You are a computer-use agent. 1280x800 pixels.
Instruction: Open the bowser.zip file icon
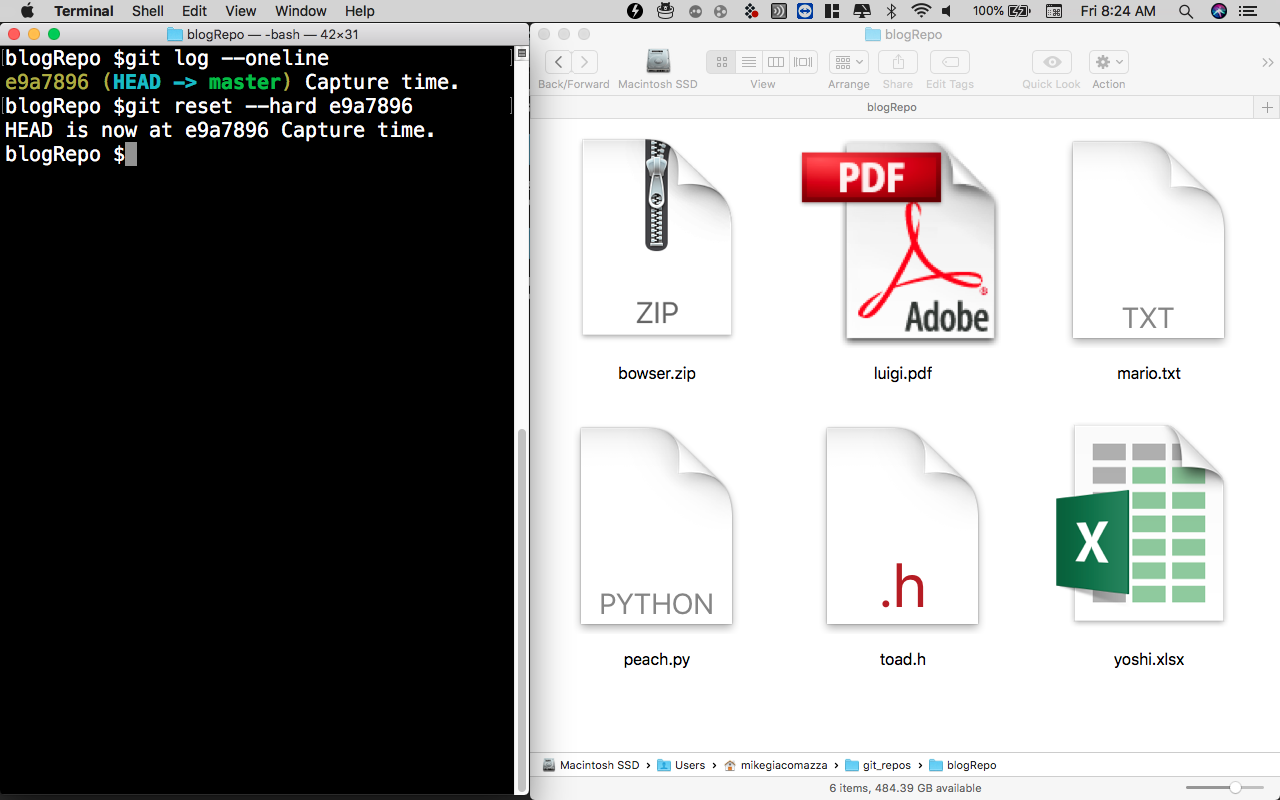(x=656, y=238)
